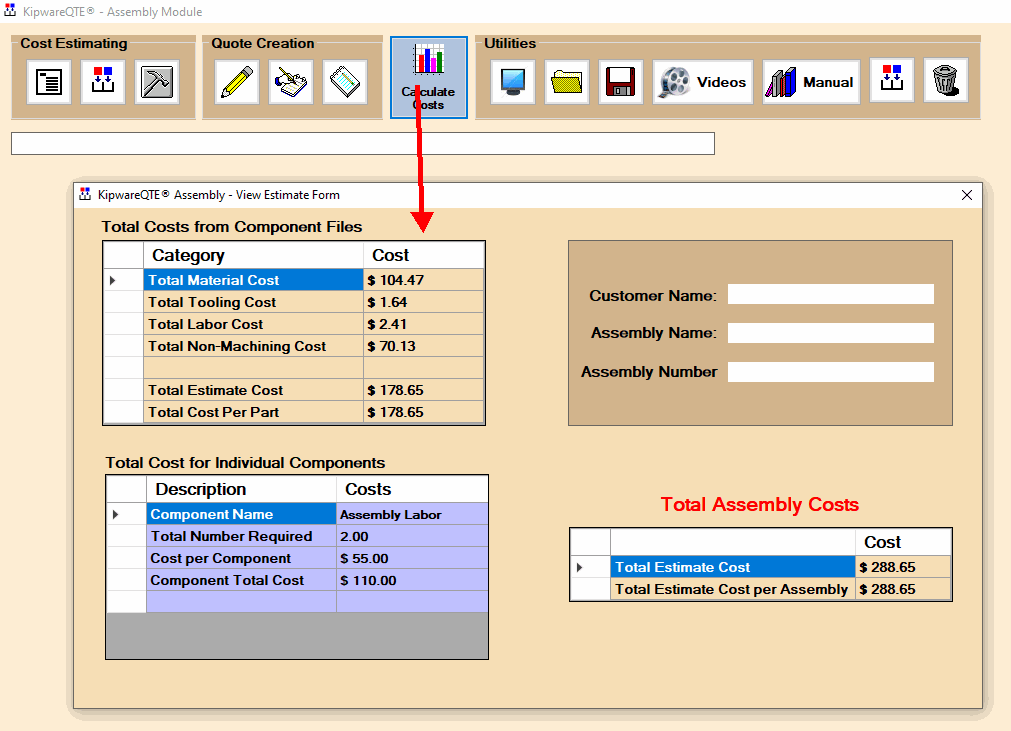Focus the Assembly Number field
This screenshot has width=1011, height=731.
point(830,372)
